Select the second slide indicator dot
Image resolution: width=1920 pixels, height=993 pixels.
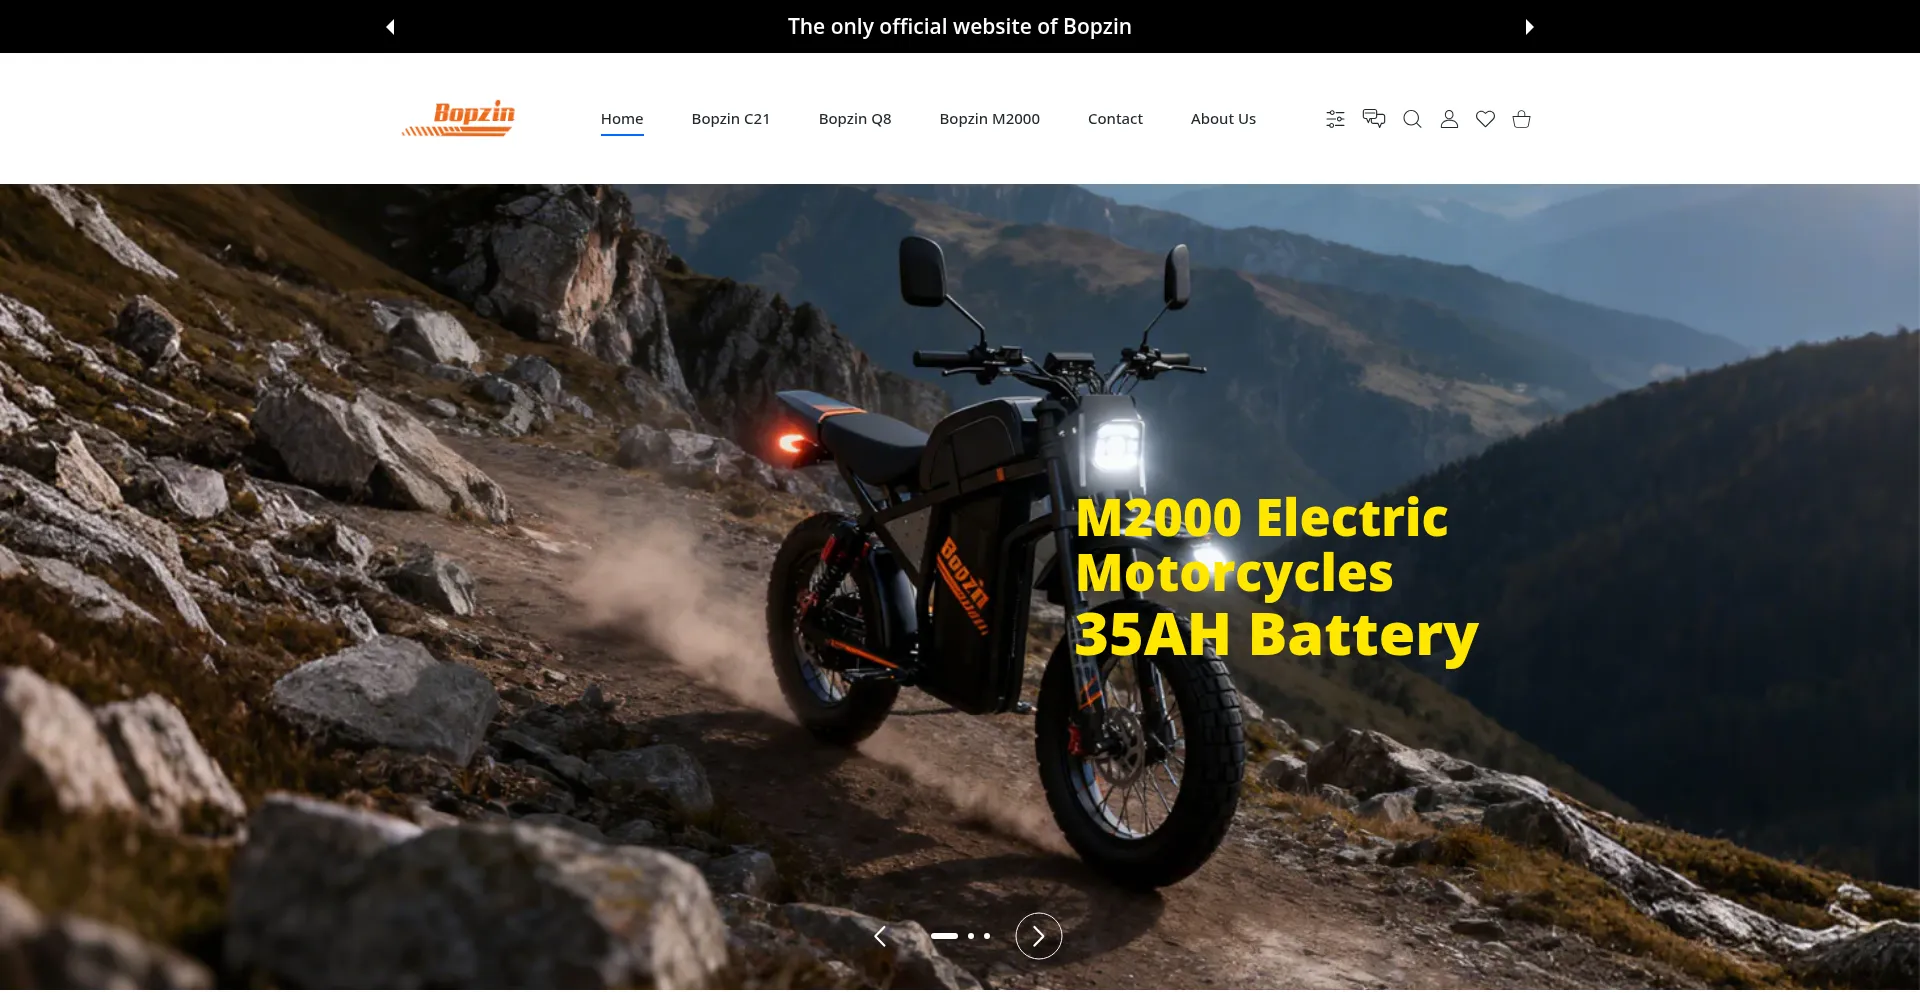coord(971,936)
